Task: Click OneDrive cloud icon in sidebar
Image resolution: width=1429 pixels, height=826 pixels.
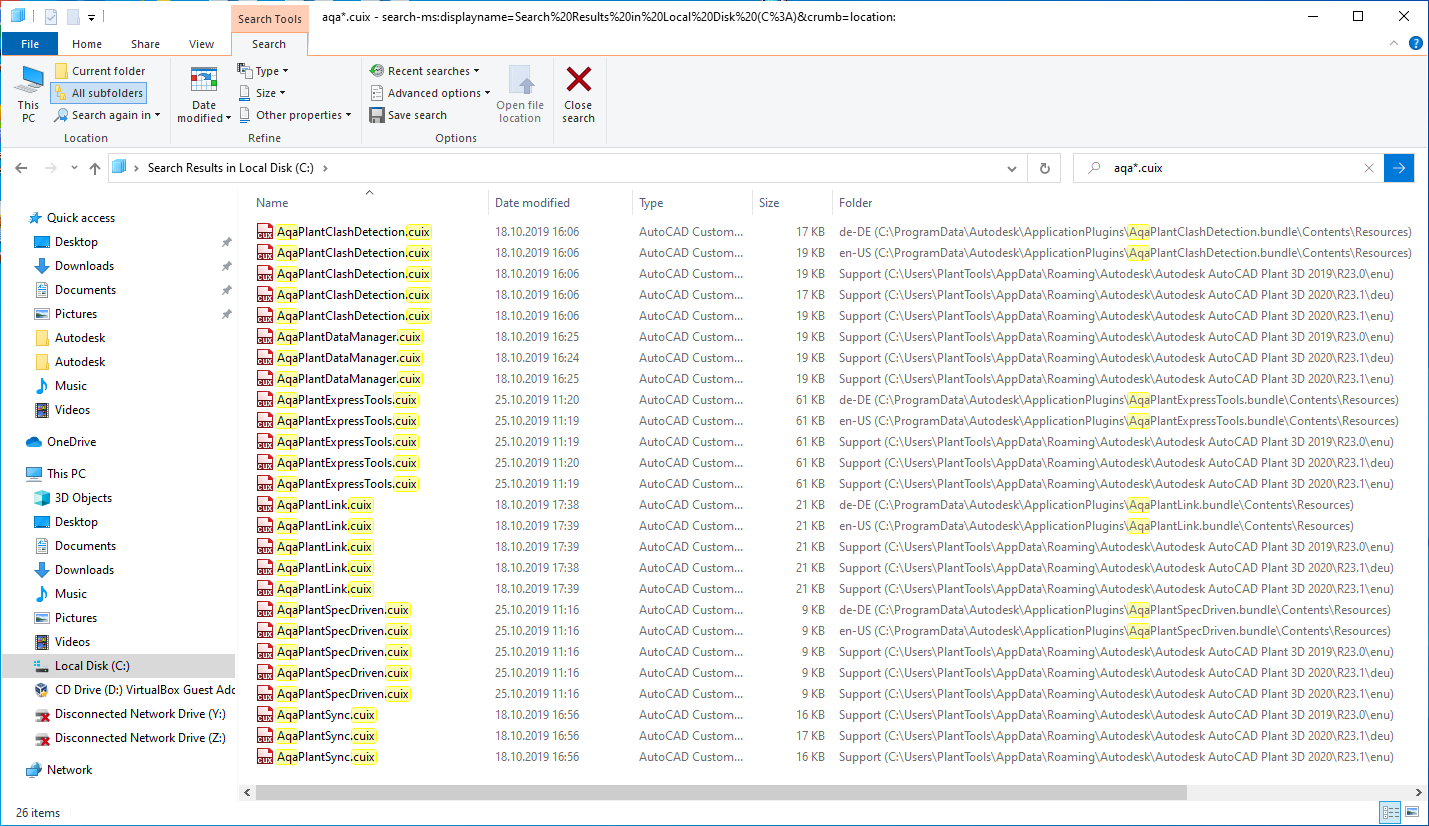Action: click(34, 442)
